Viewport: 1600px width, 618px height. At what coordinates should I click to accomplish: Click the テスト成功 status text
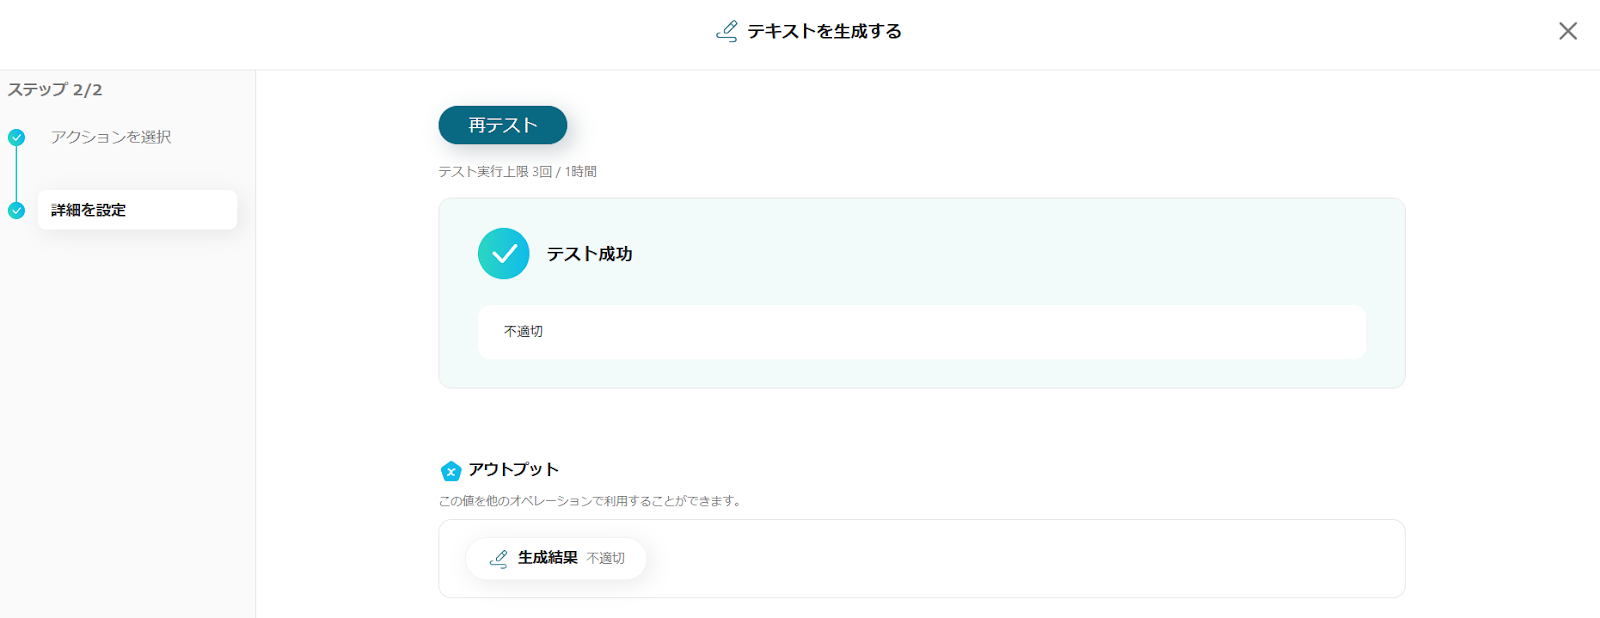[x=589, y=254]
